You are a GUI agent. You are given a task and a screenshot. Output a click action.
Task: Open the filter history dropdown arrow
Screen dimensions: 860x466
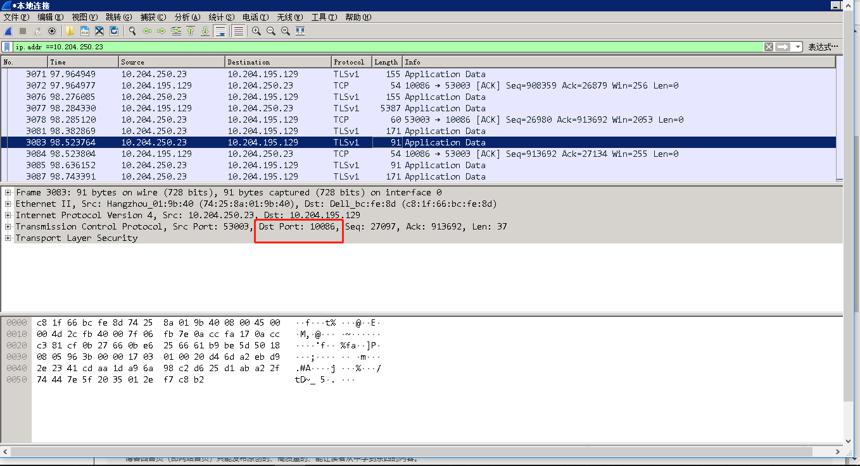point(797,47)
